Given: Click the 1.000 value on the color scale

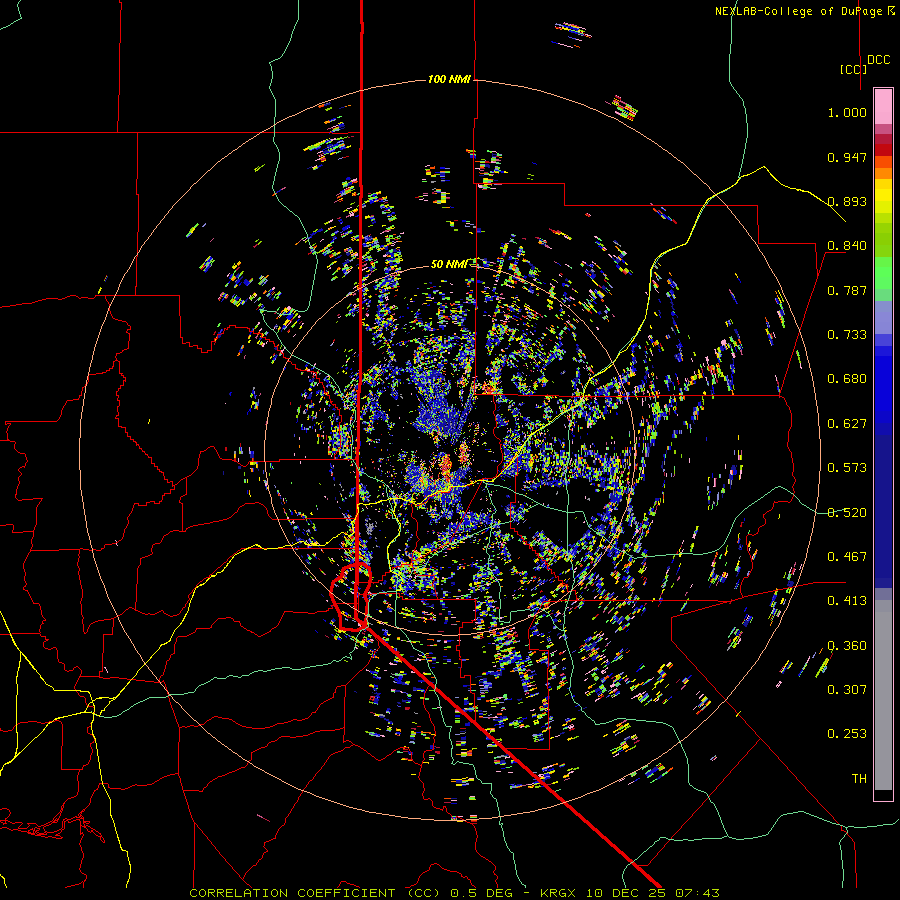Looking at the screenshot, I should [847, 112].
